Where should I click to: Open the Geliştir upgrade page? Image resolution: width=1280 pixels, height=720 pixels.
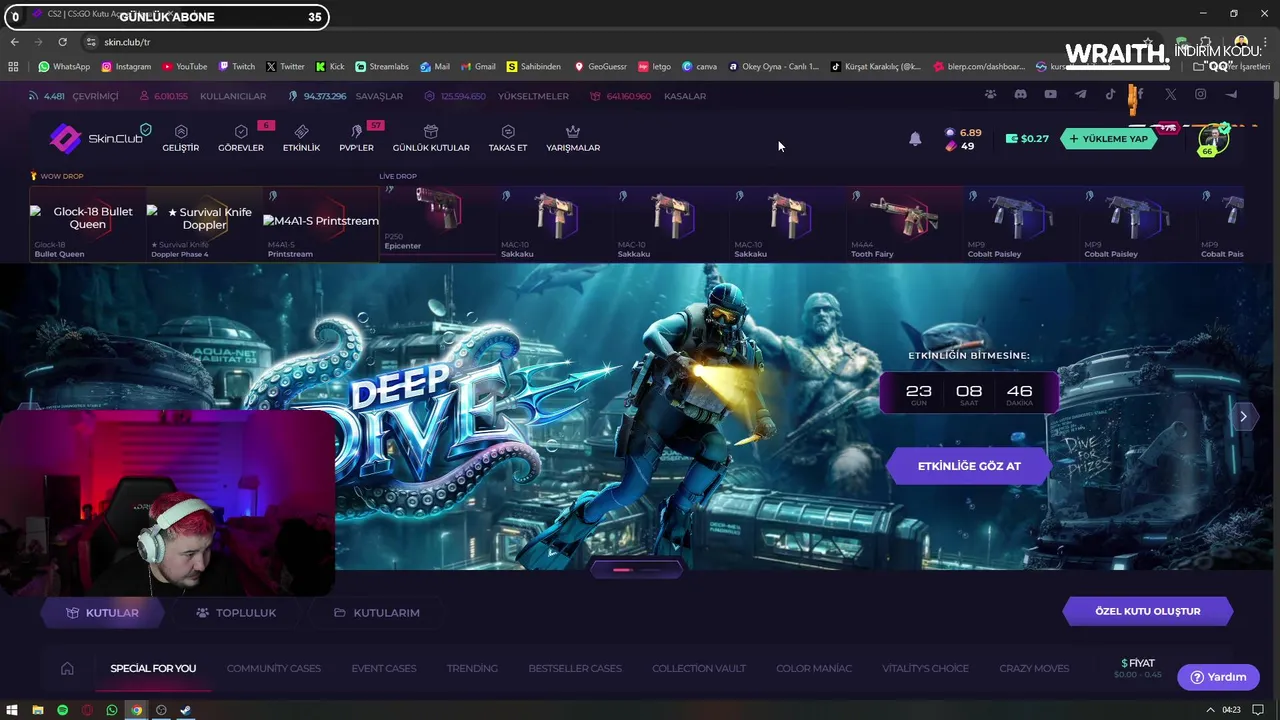point(181,138)
